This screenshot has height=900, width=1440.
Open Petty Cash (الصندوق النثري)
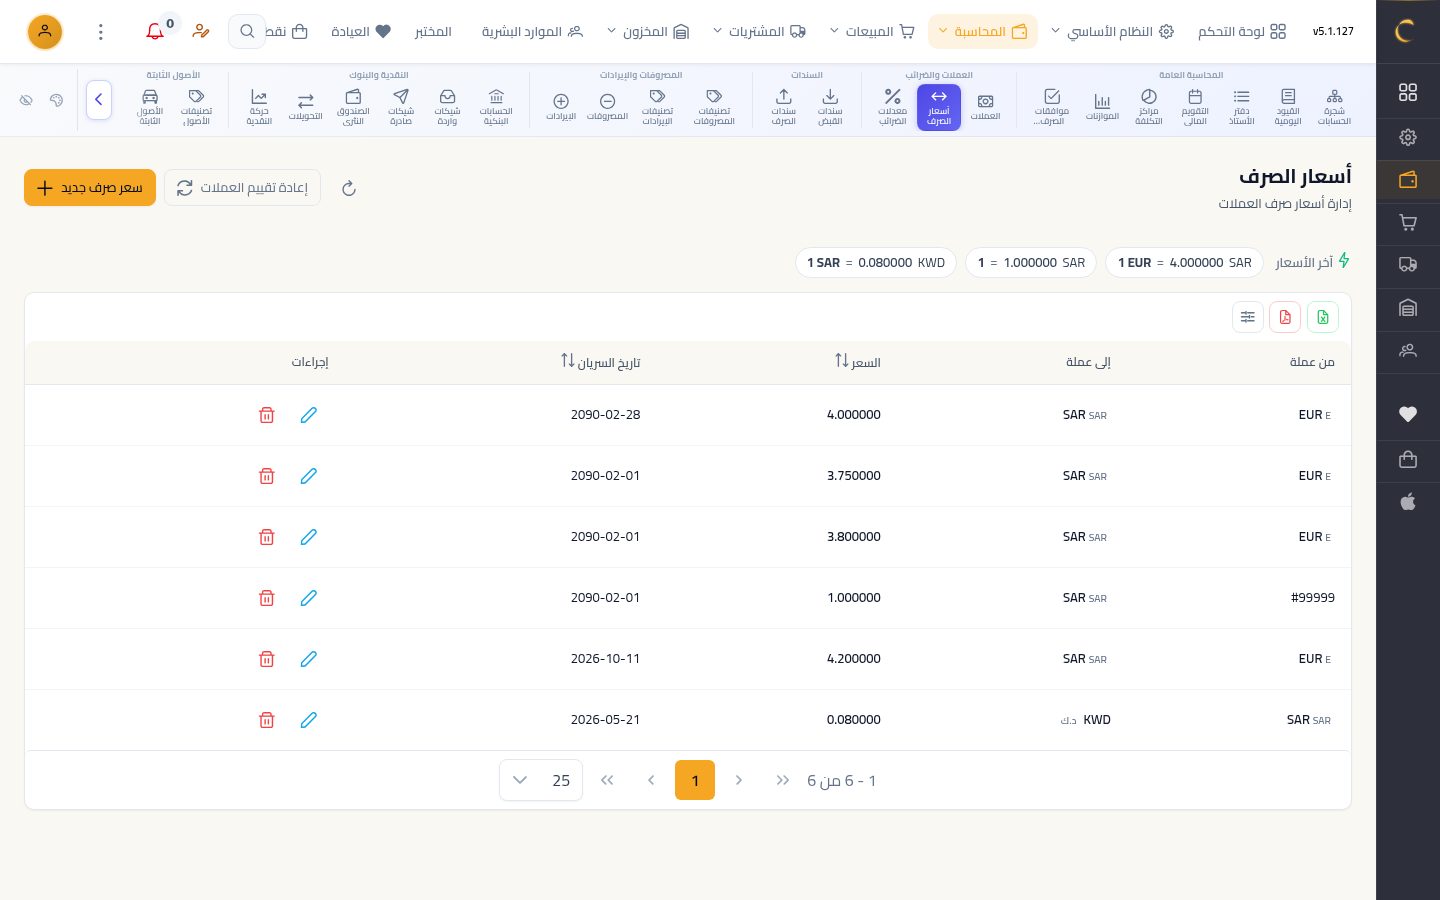point(353,106)
